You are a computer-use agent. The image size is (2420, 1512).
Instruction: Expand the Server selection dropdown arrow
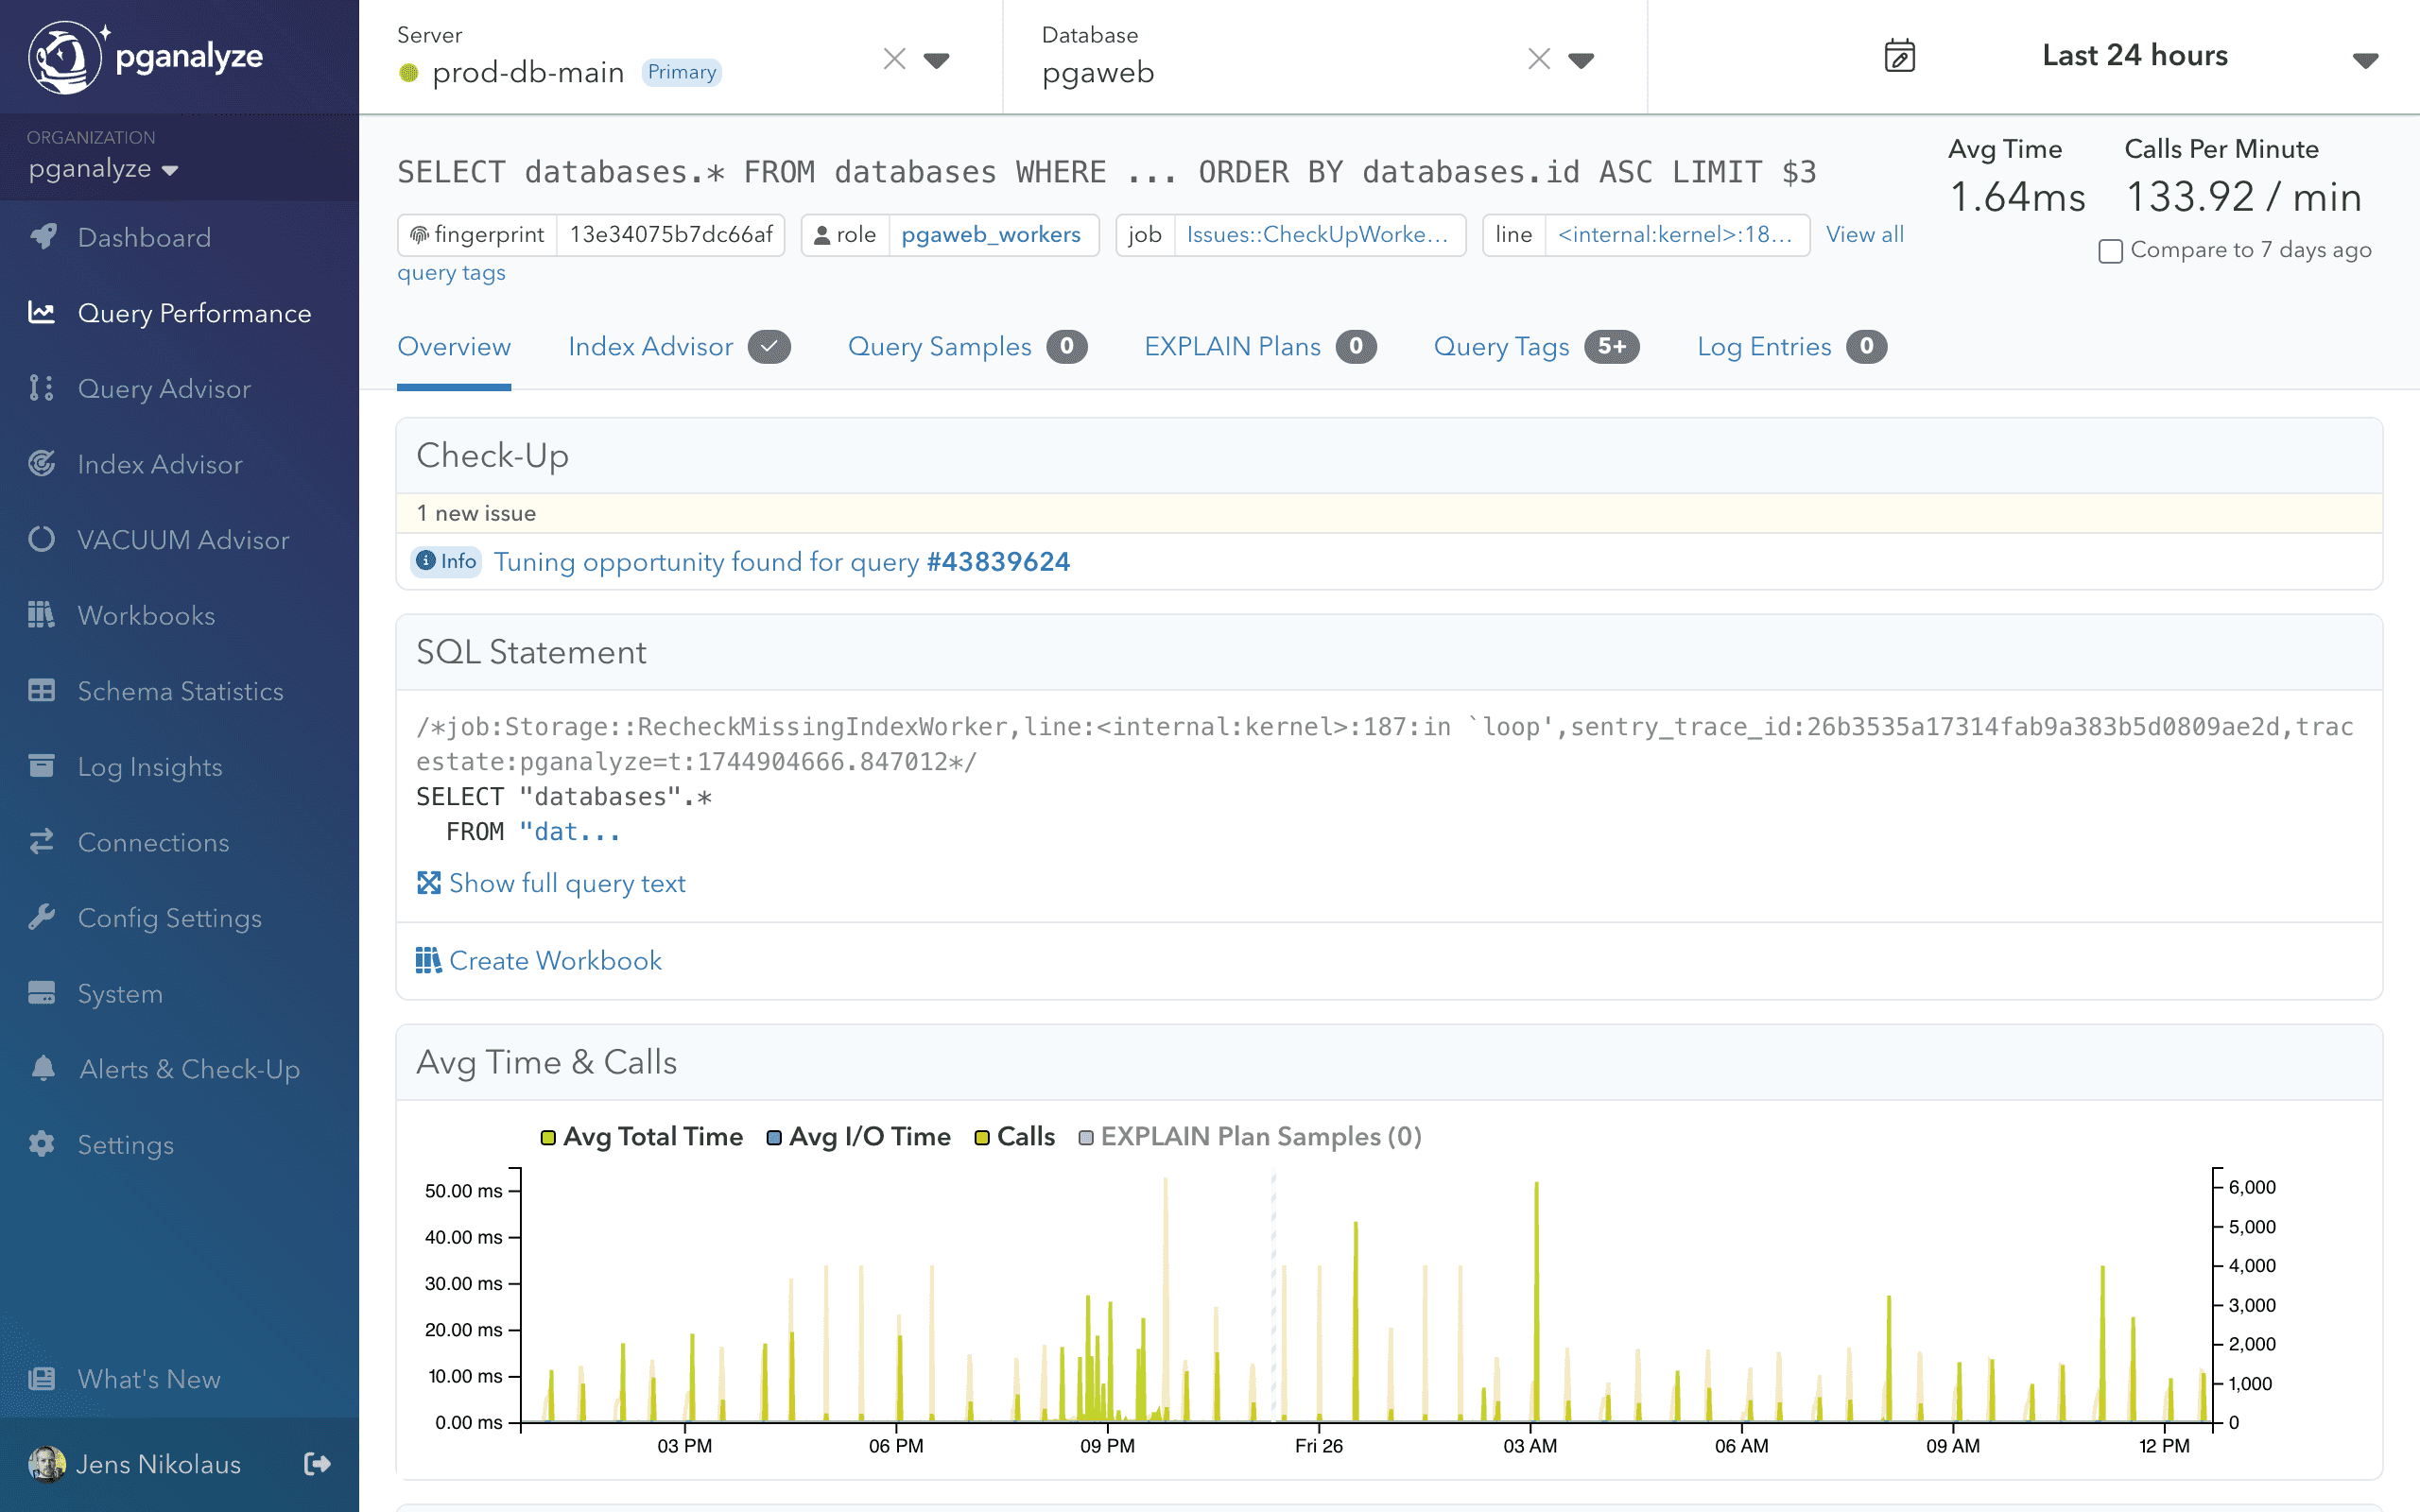[x=936, y=61]
